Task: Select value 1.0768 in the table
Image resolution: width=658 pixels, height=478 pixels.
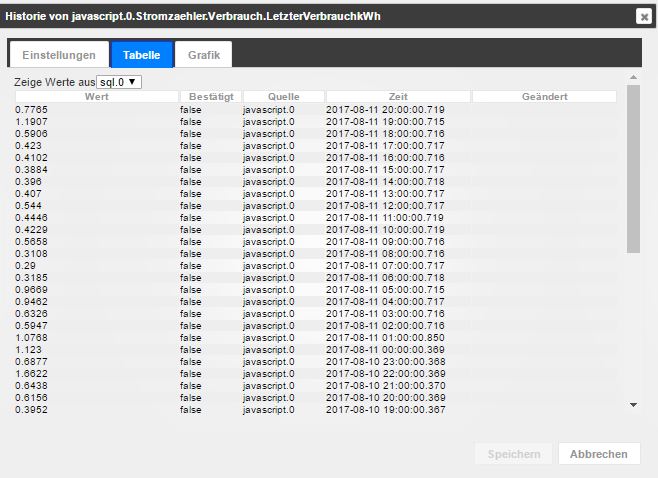Action: pos(31,337)
